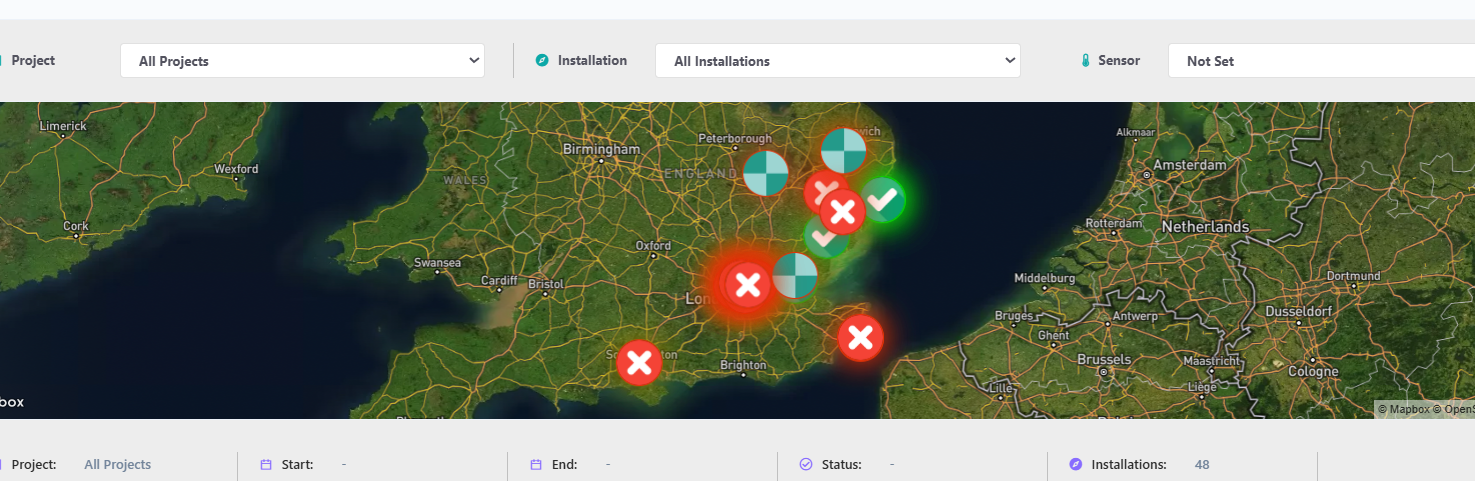Open the Sensor Not Set dropdown
Image resolution: width=1475 pixels, height=481 pixels.
click(x=1321, y=61)
